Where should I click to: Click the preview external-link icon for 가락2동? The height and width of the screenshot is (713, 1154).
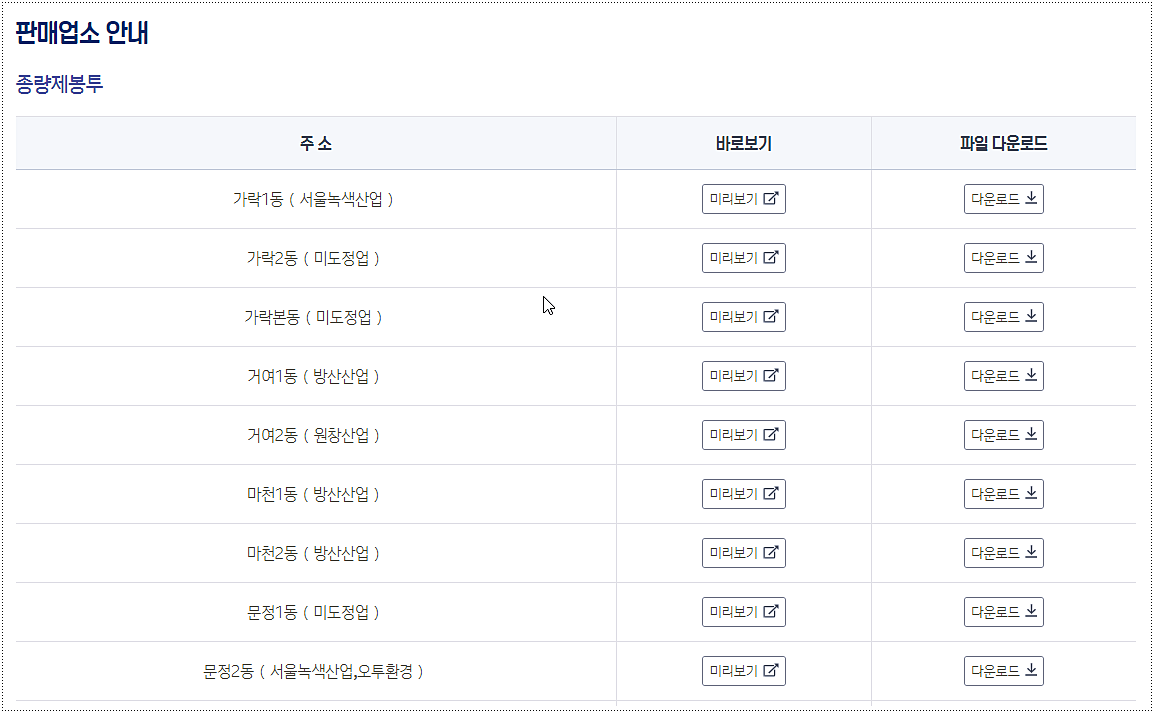[771, 257]
